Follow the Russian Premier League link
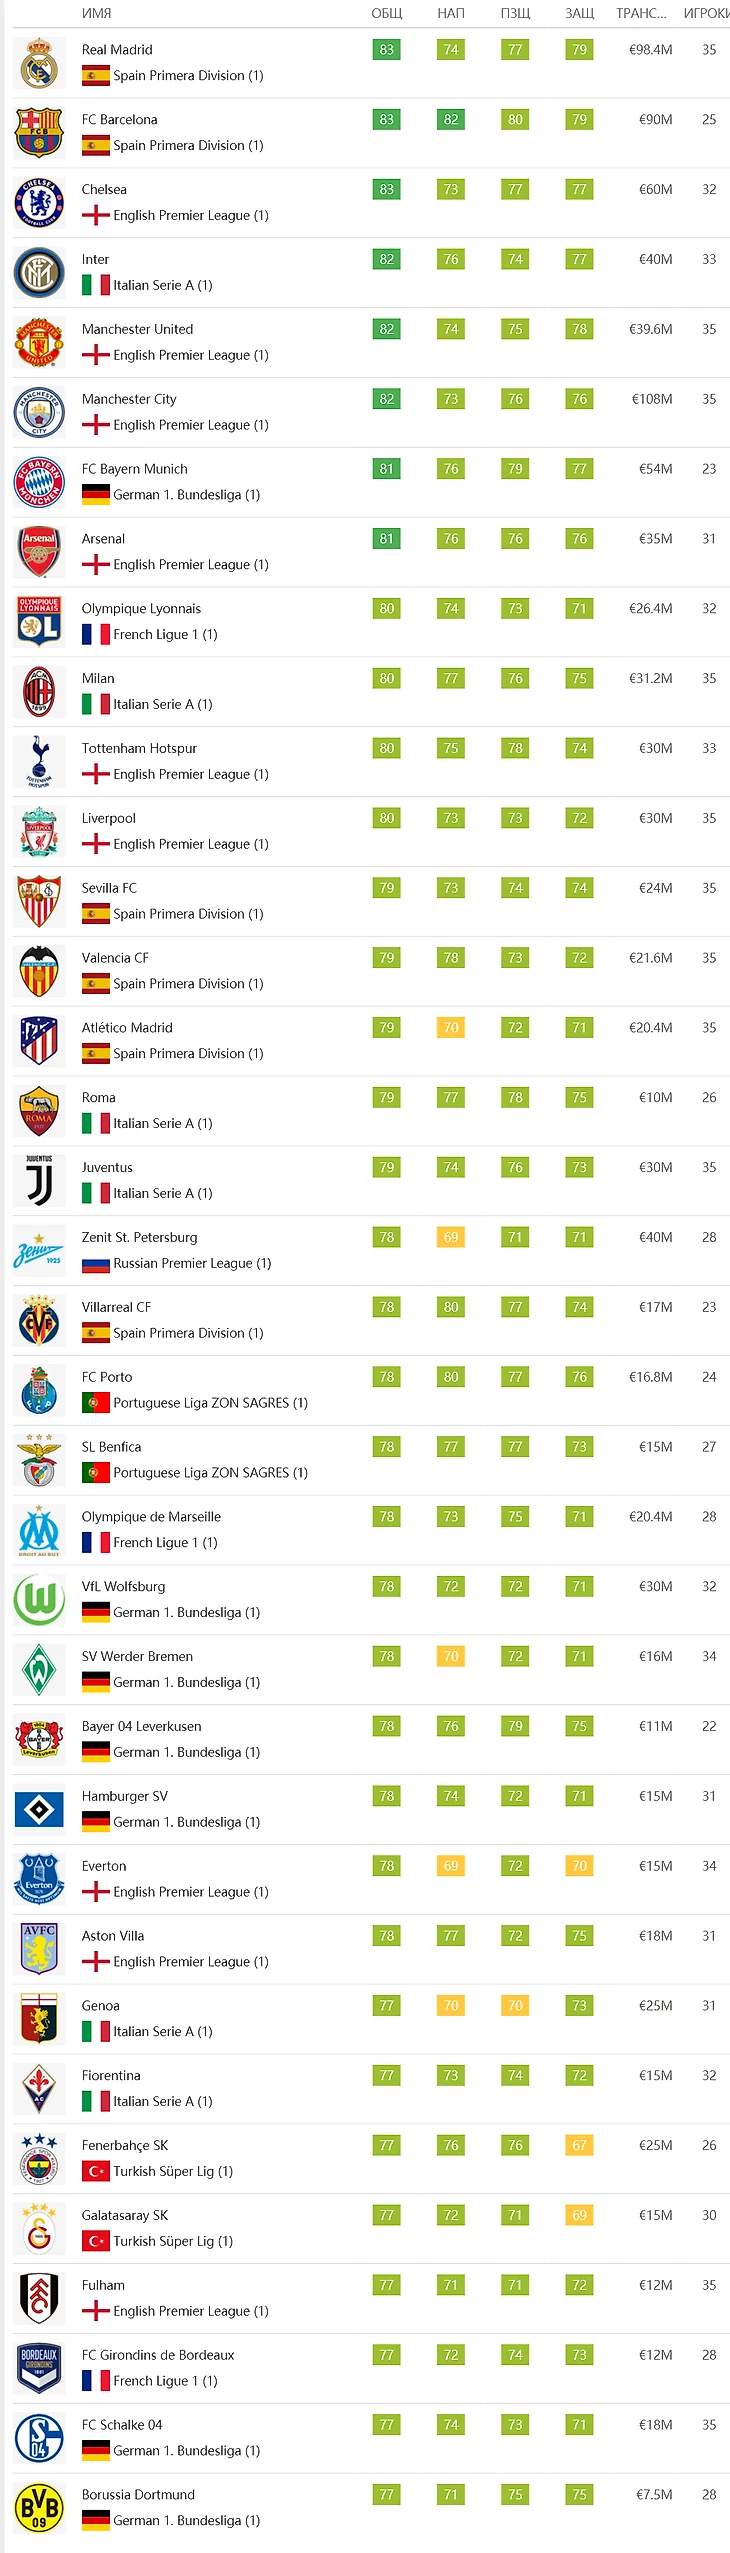Screen dimensions: 730x2553 [x=192, y=1263]
